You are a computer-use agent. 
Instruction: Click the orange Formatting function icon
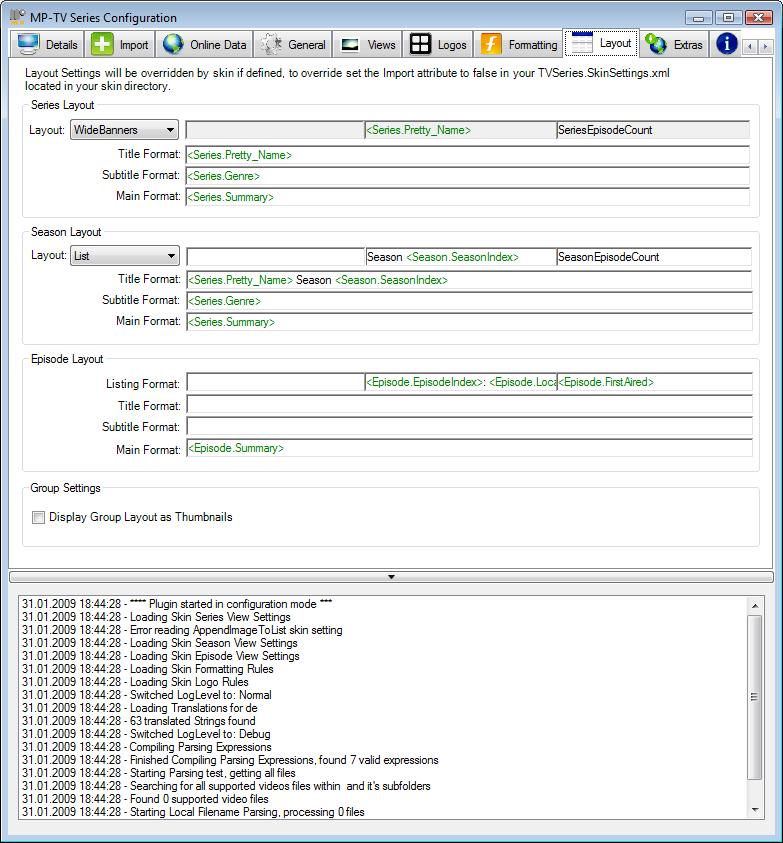491,44
